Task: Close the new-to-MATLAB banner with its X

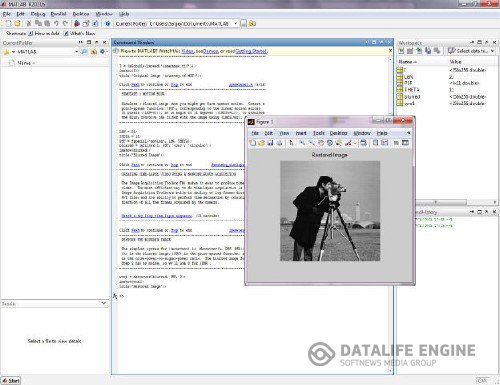Action: point(390,51)
